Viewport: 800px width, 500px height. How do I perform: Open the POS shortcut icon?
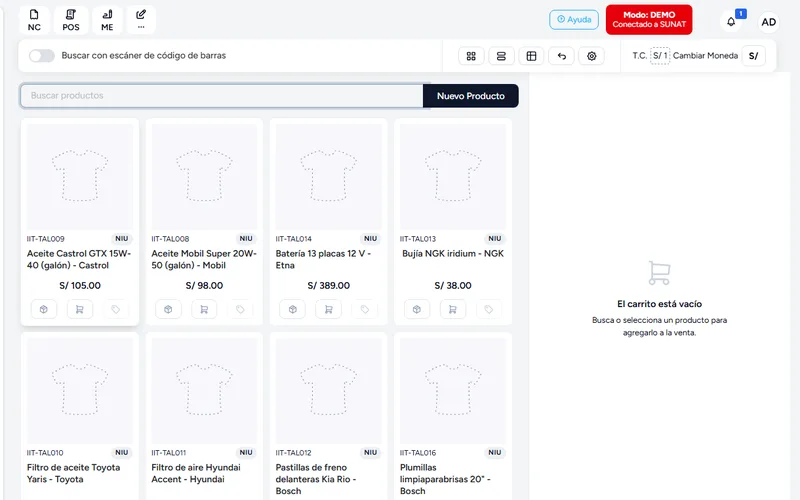(71, 20)
